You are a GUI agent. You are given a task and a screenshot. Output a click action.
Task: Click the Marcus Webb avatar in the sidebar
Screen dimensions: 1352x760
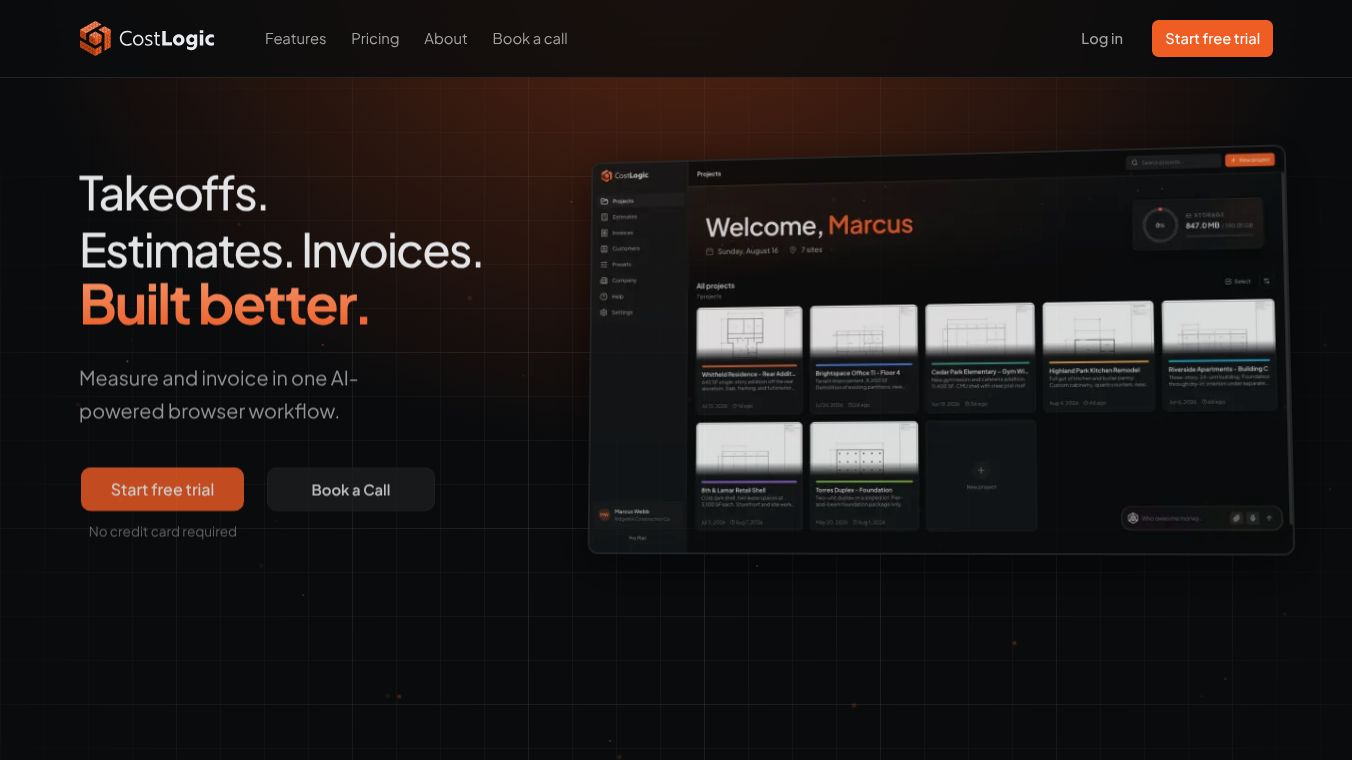604,515
